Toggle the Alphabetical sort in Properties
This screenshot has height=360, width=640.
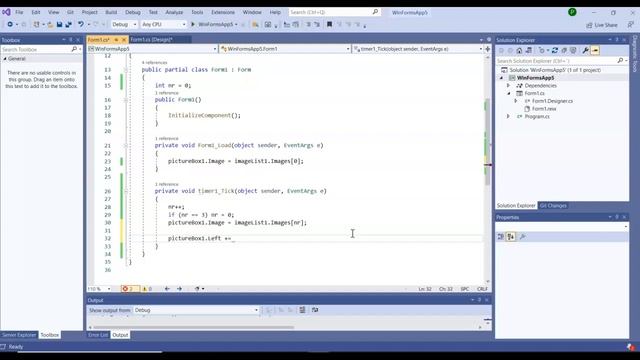tap(511, 237)
